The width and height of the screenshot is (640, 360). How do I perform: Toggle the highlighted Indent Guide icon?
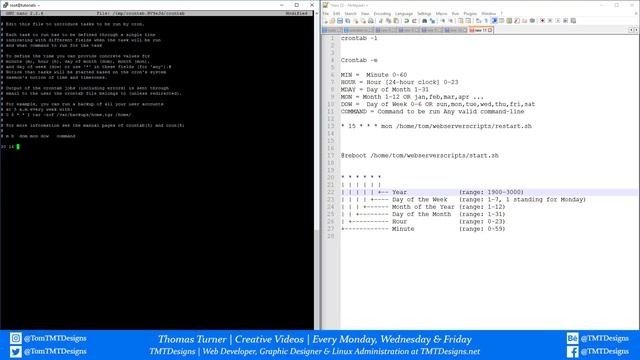point(493,21)
